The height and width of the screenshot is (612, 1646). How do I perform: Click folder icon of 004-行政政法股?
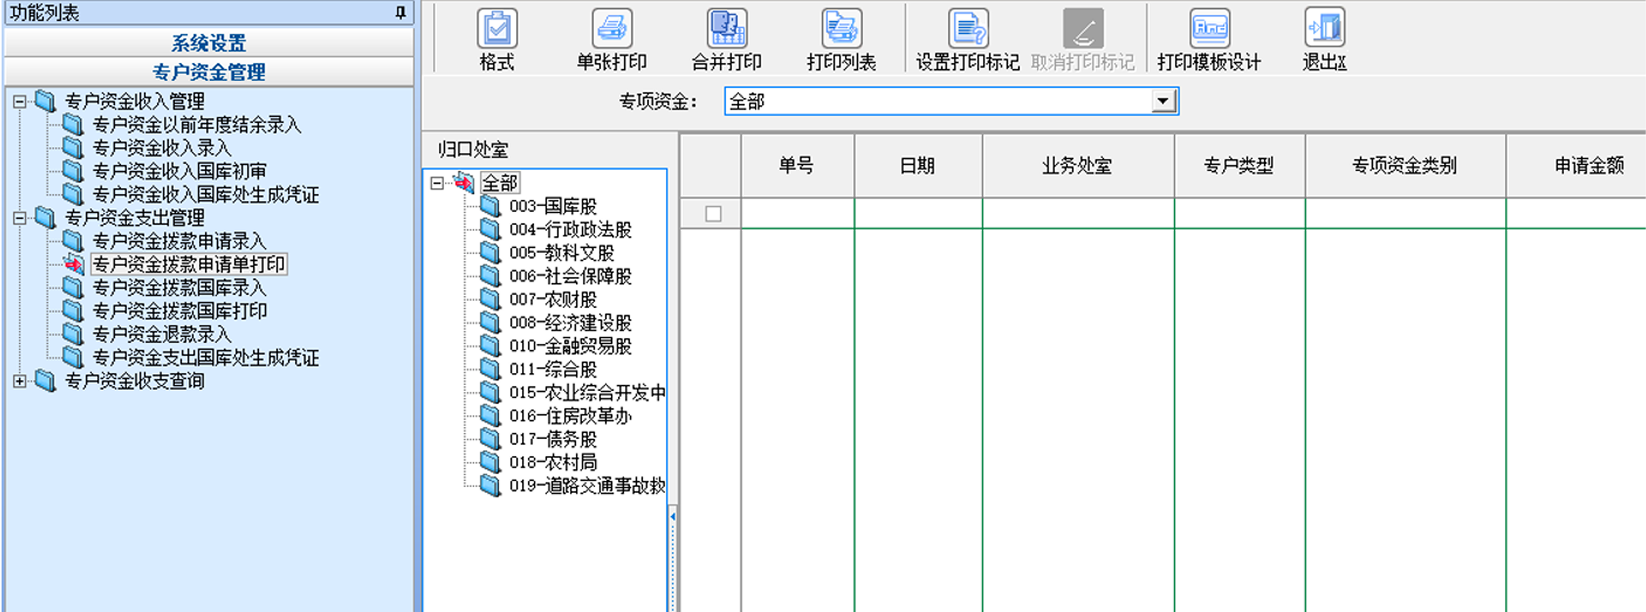tap(490, 229)
